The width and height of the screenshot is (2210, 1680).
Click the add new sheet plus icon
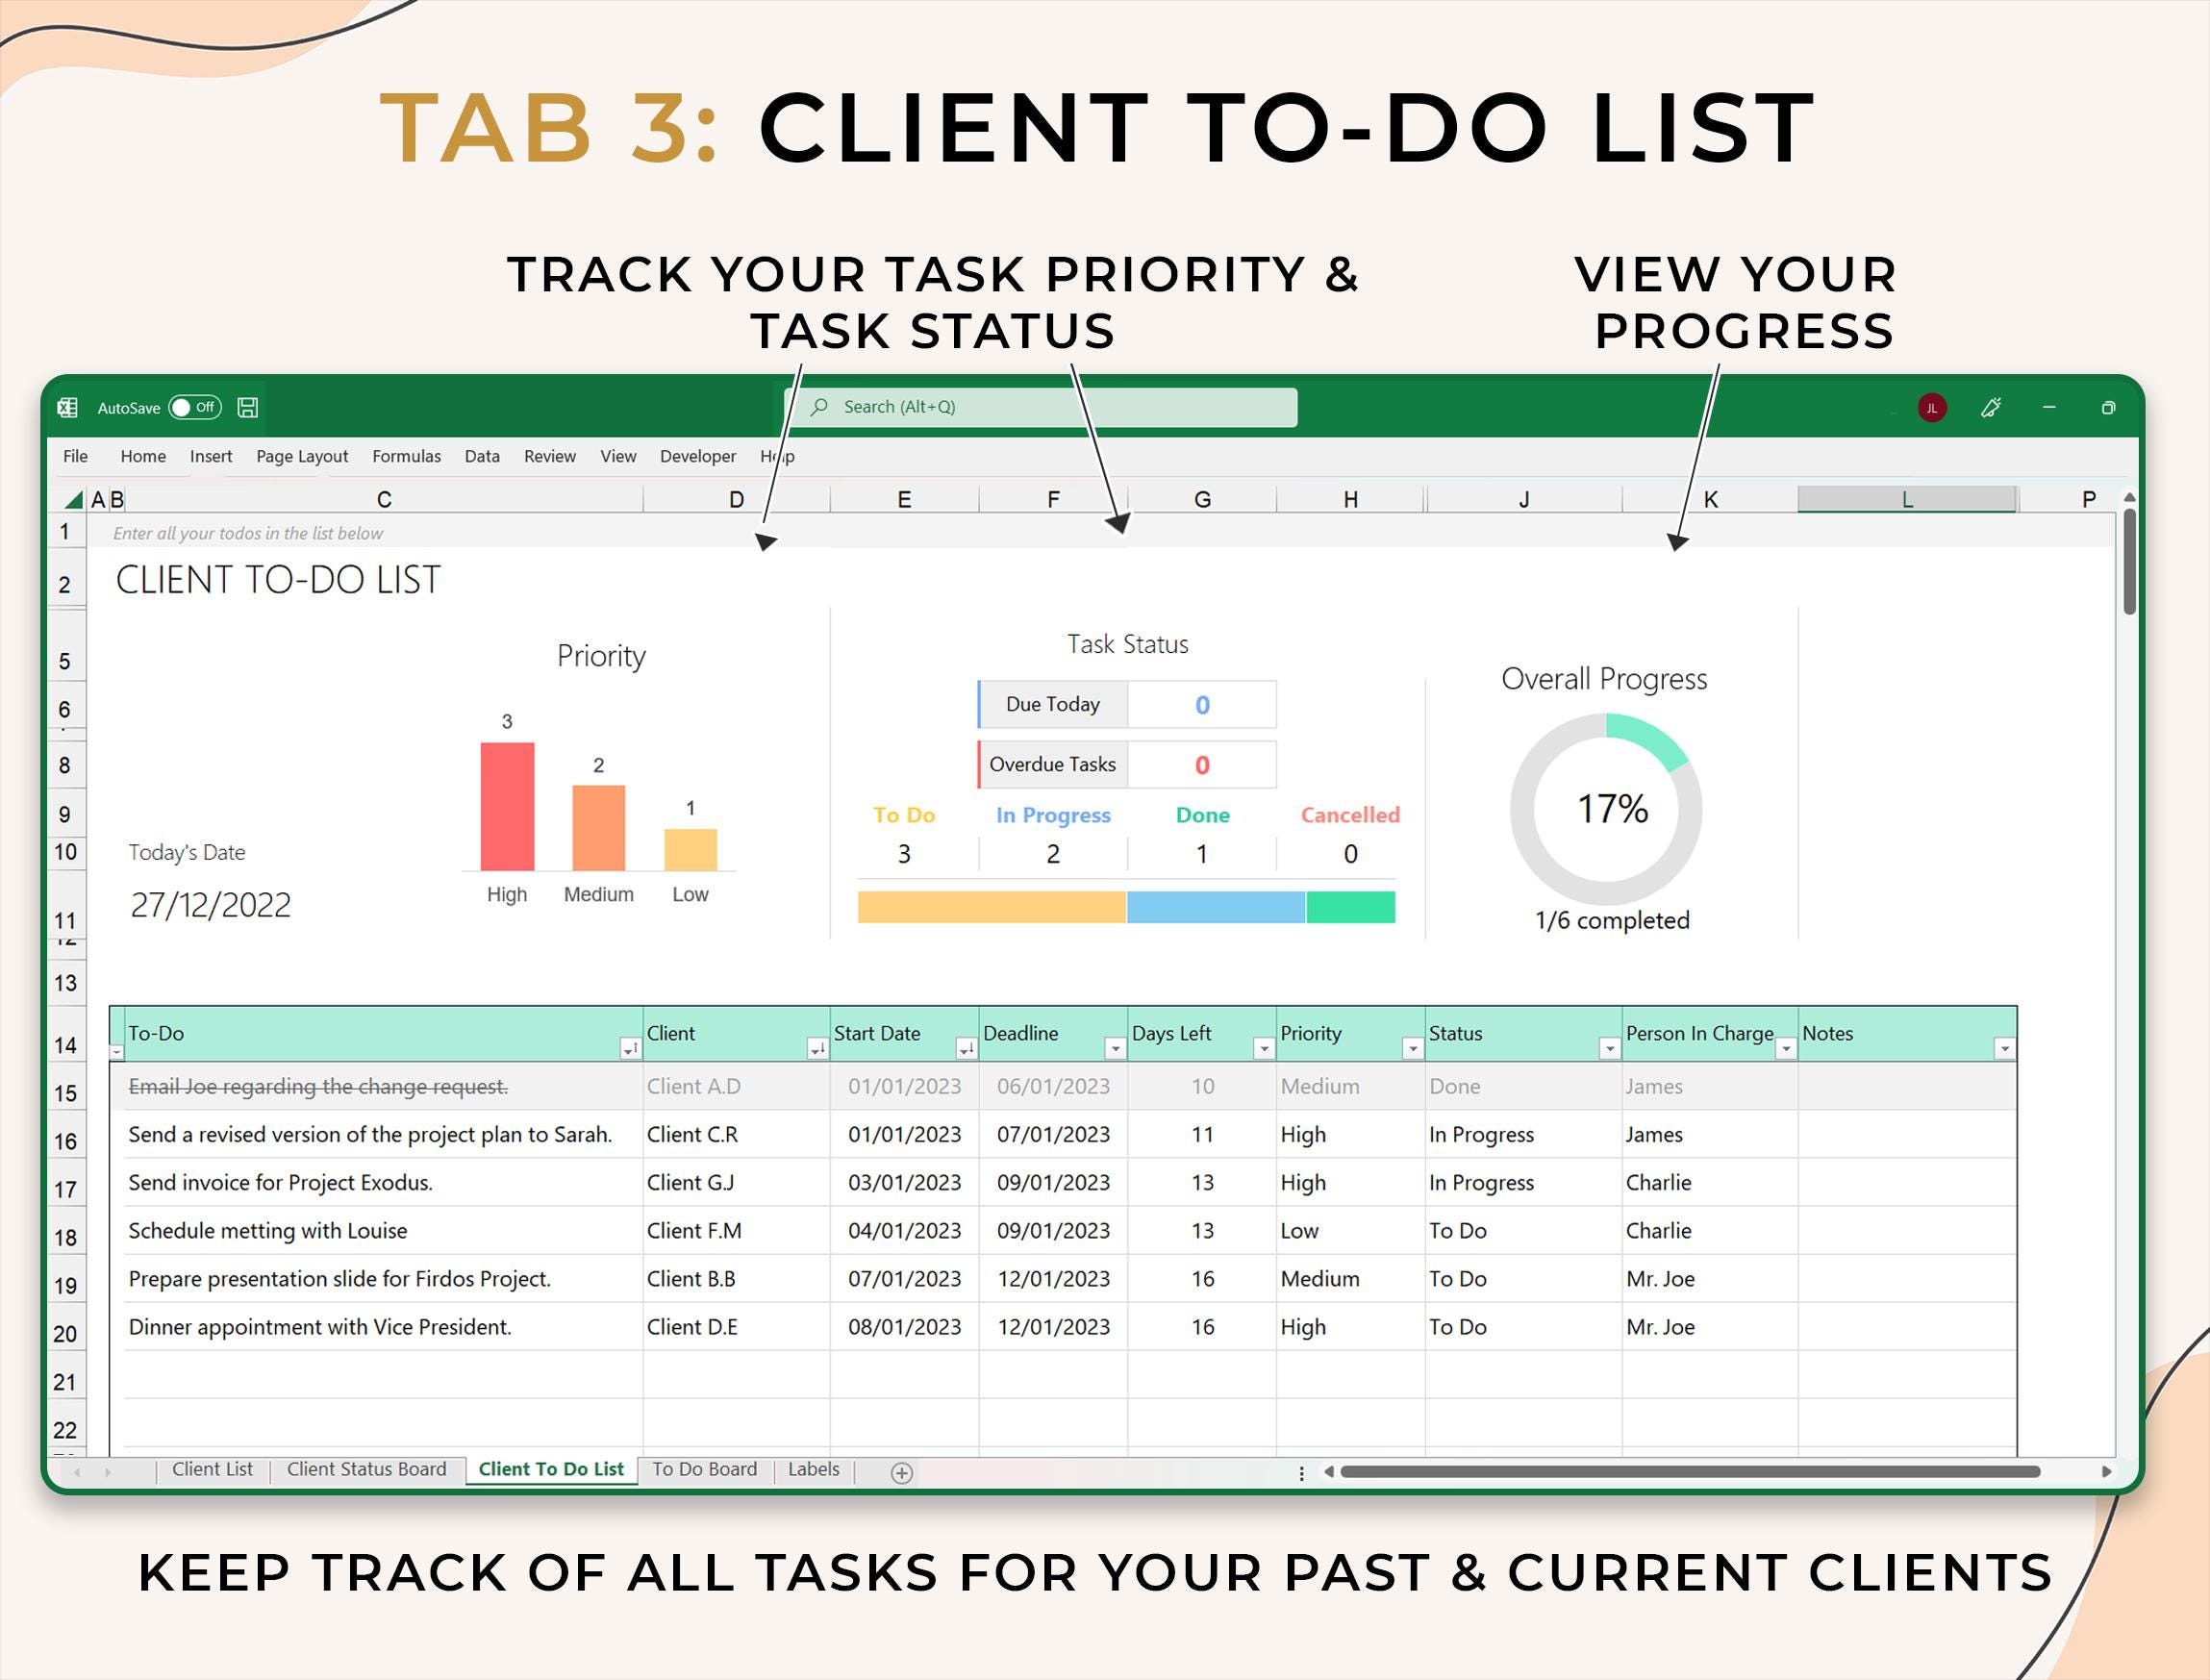coord(901,1471)
